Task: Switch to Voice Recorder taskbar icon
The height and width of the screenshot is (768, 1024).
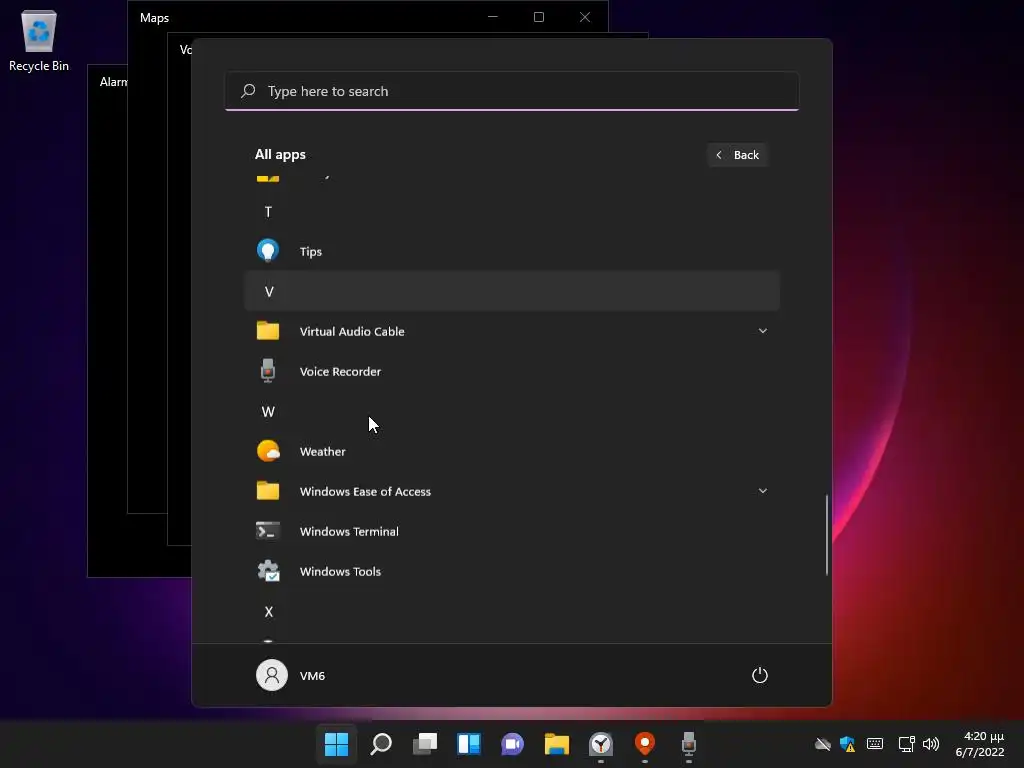Action: click(688, 744)
